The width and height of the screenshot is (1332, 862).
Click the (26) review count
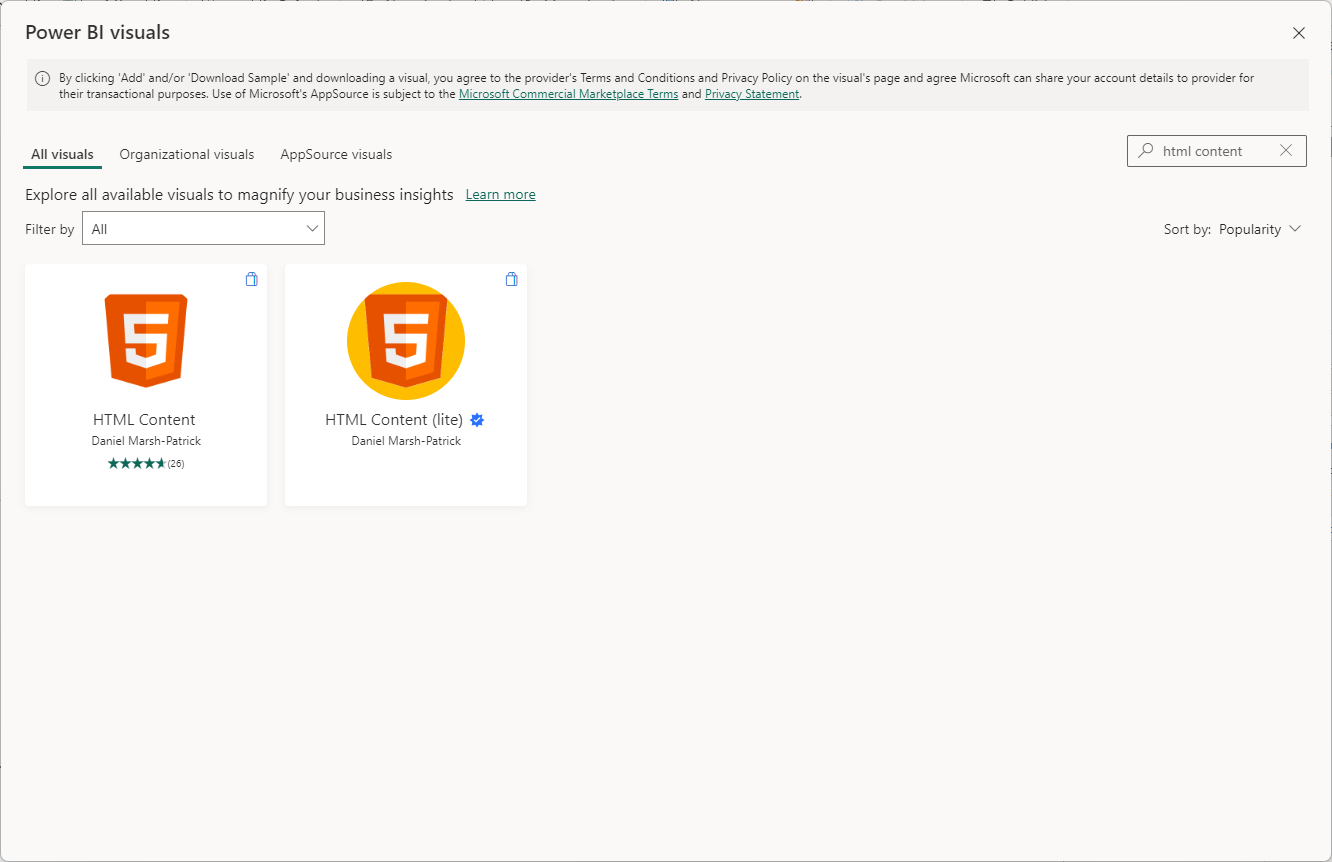click(176, 464)
